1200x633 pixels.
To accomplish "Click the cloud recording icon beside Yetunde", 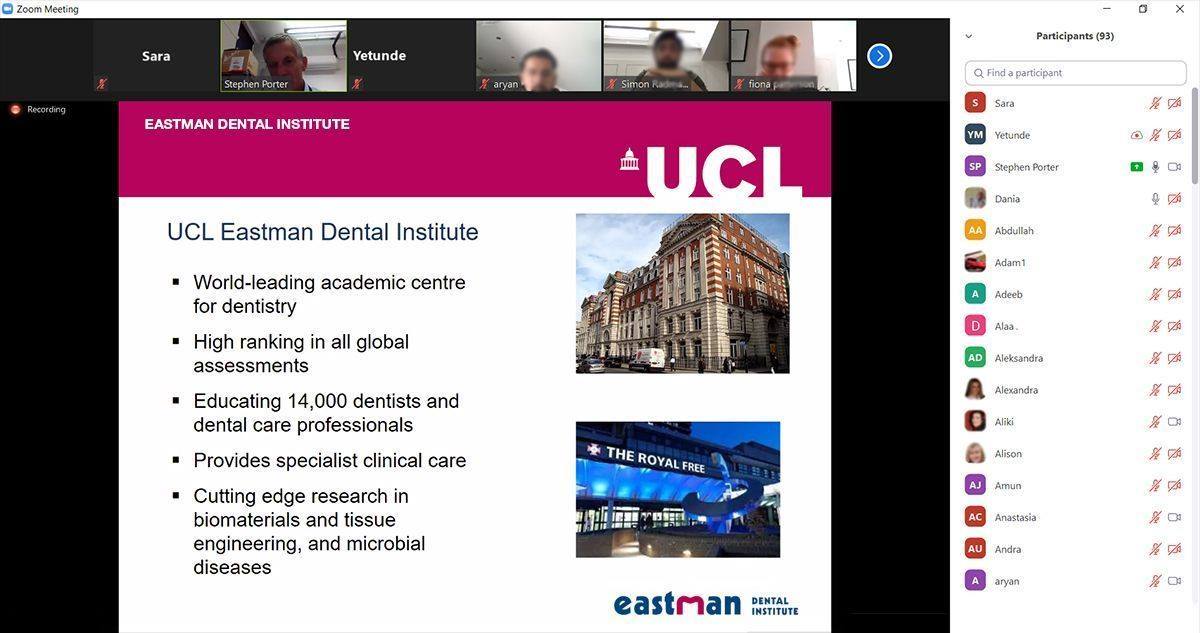I will click(x=1136, y=135).
